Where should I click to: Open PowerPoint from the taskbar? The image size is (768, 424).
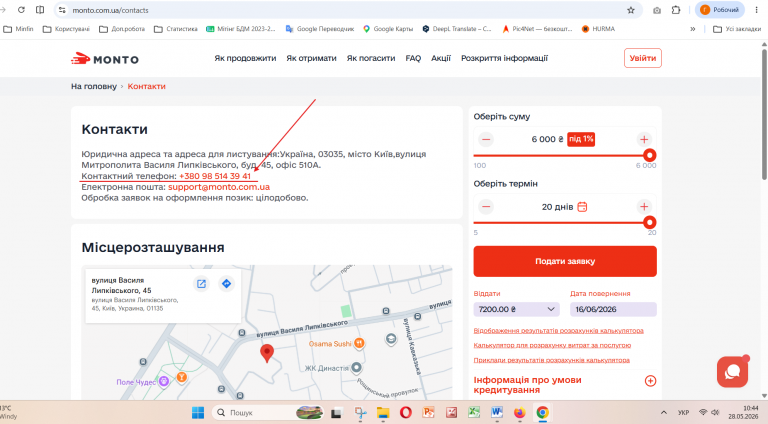click(429, 413)
